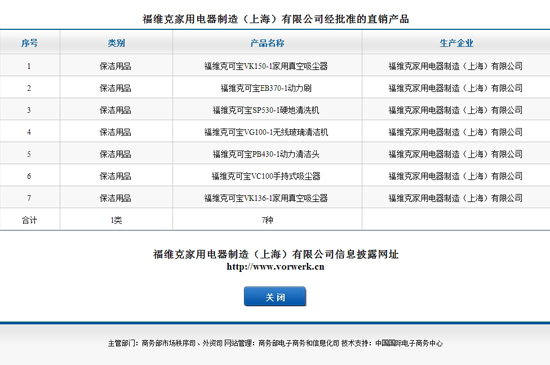Viewport: 550px width, 365px height.
Task: Click 保洁用品 category in row 1
Action: click(115, 66)
